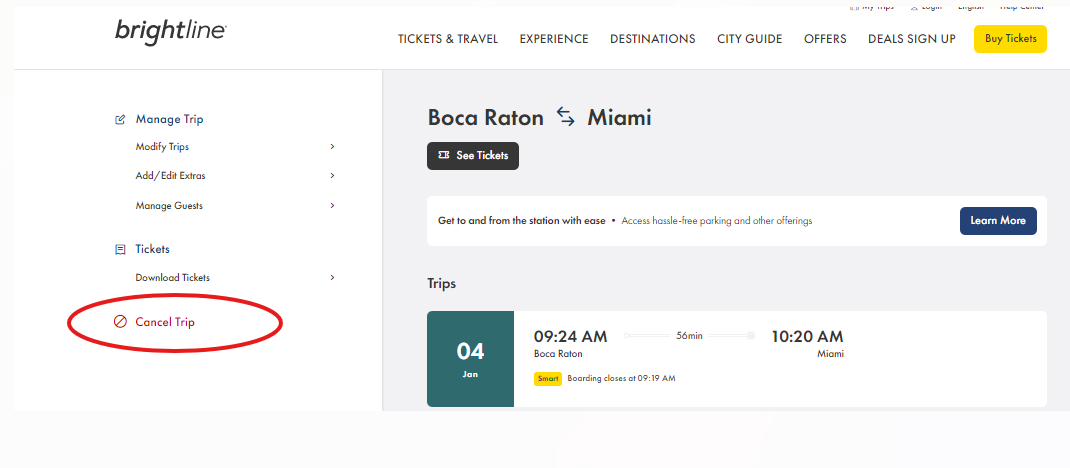The image size is (1070, 468).
Task: Expand Manage Guests chevron
Action: click(332, 205)
